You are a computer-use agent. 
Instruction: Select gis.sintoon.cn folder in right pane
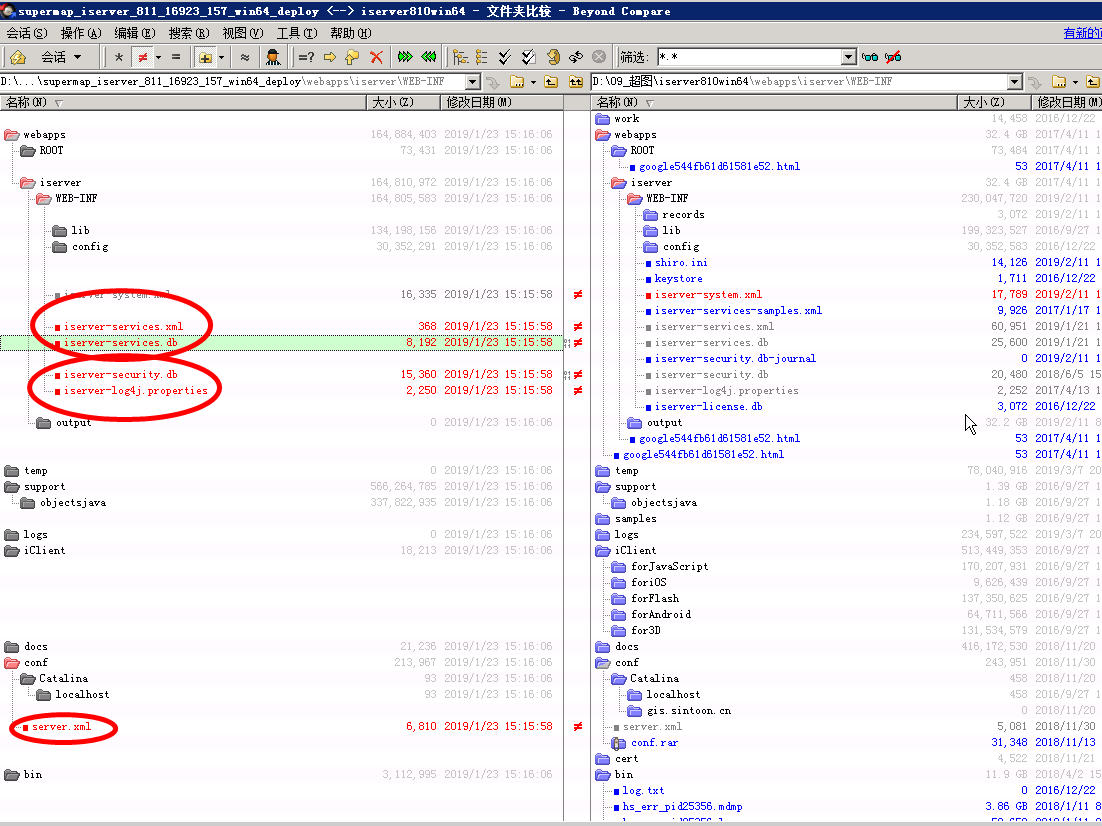pyautogui.click(x=689, y=711)
